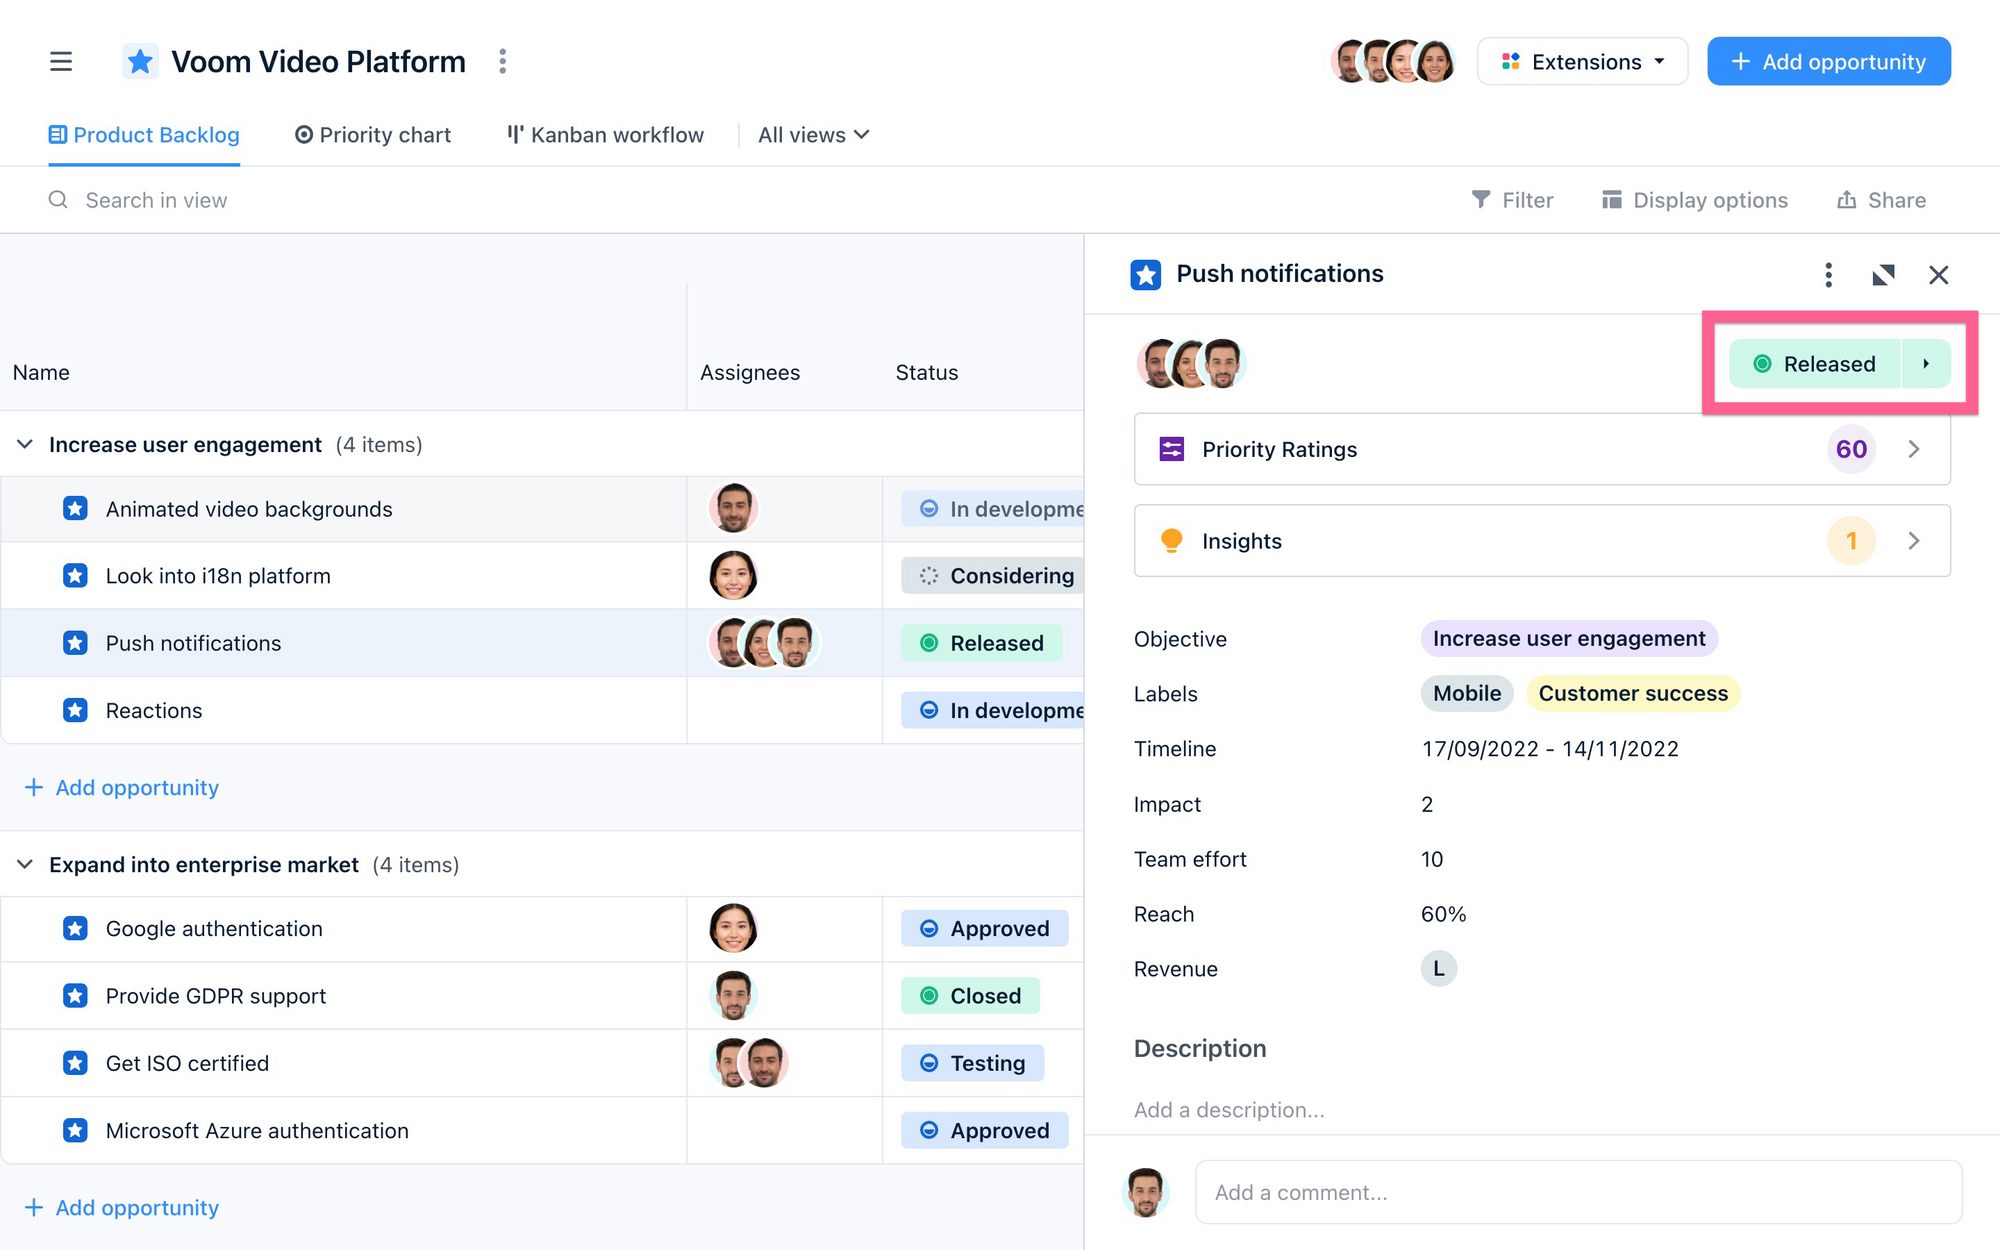Screen dimensions: 2000x1250
Task: Collapse the Increase user engagement group
Action: pos(25,444)
